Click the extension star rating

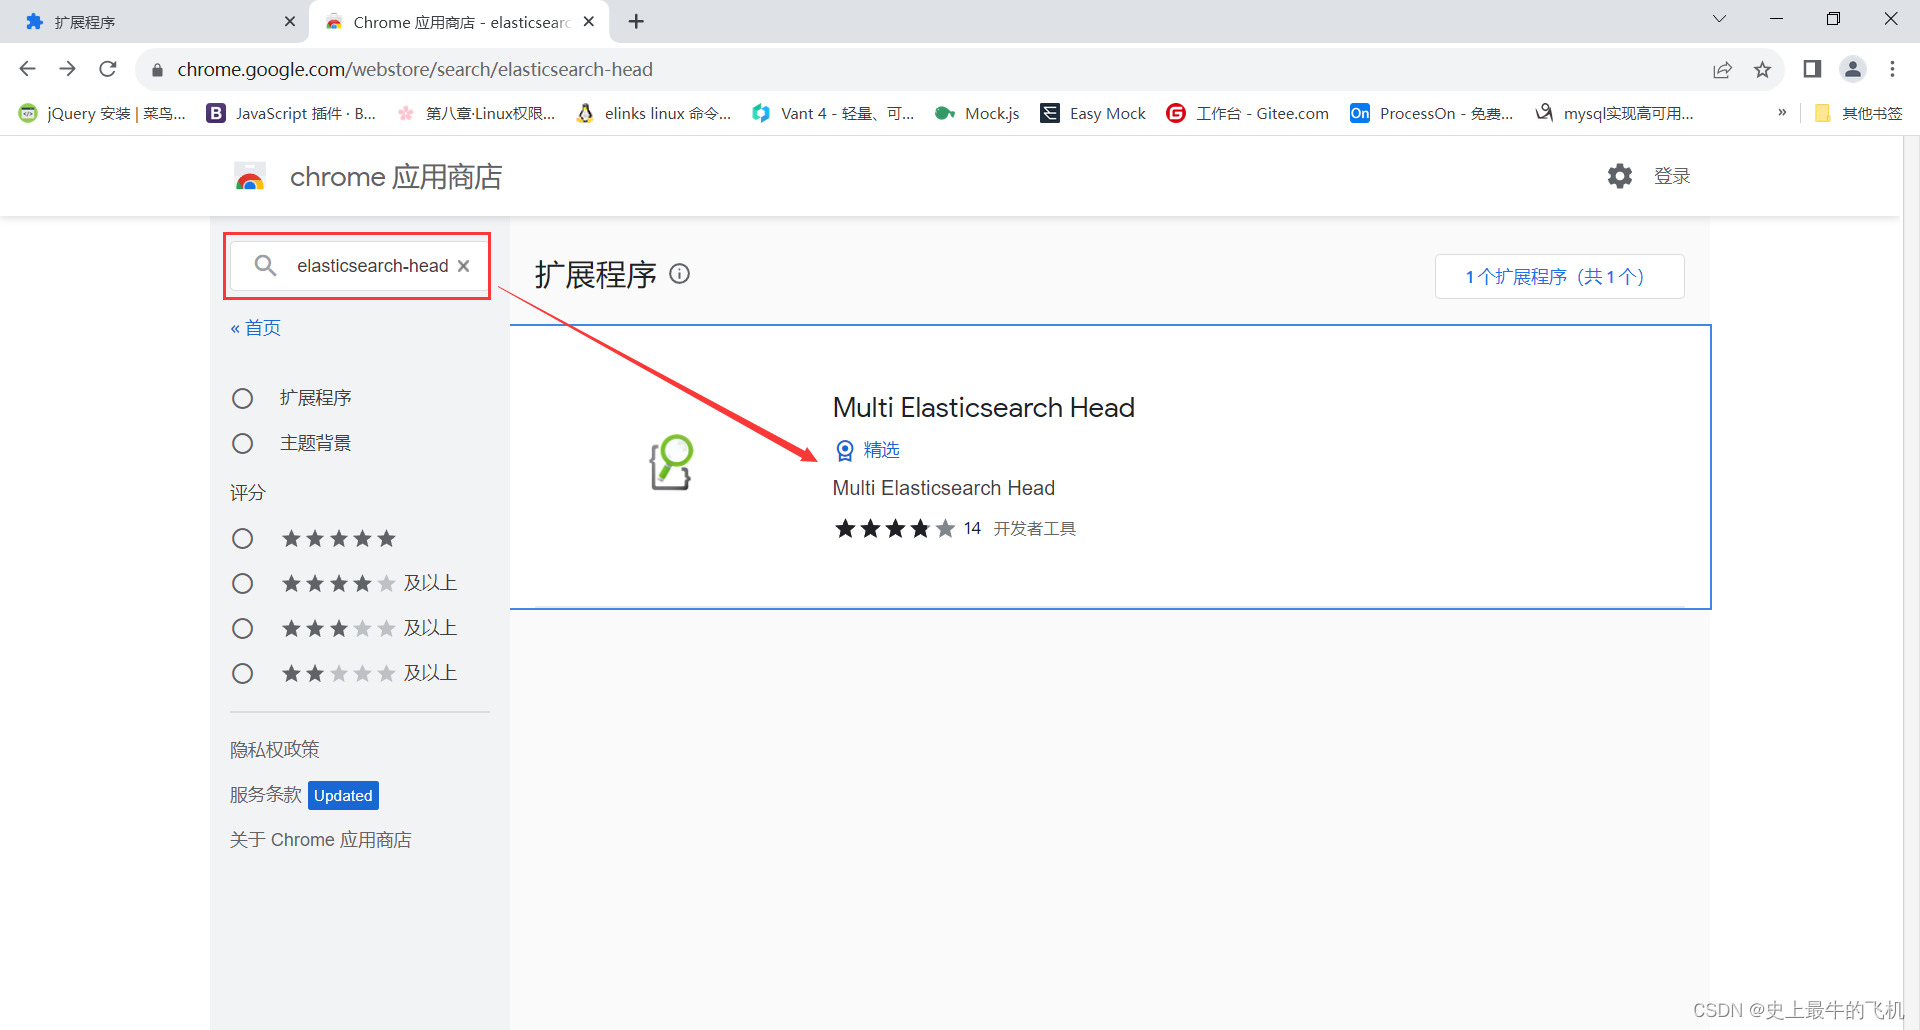[x=895, y=528]
